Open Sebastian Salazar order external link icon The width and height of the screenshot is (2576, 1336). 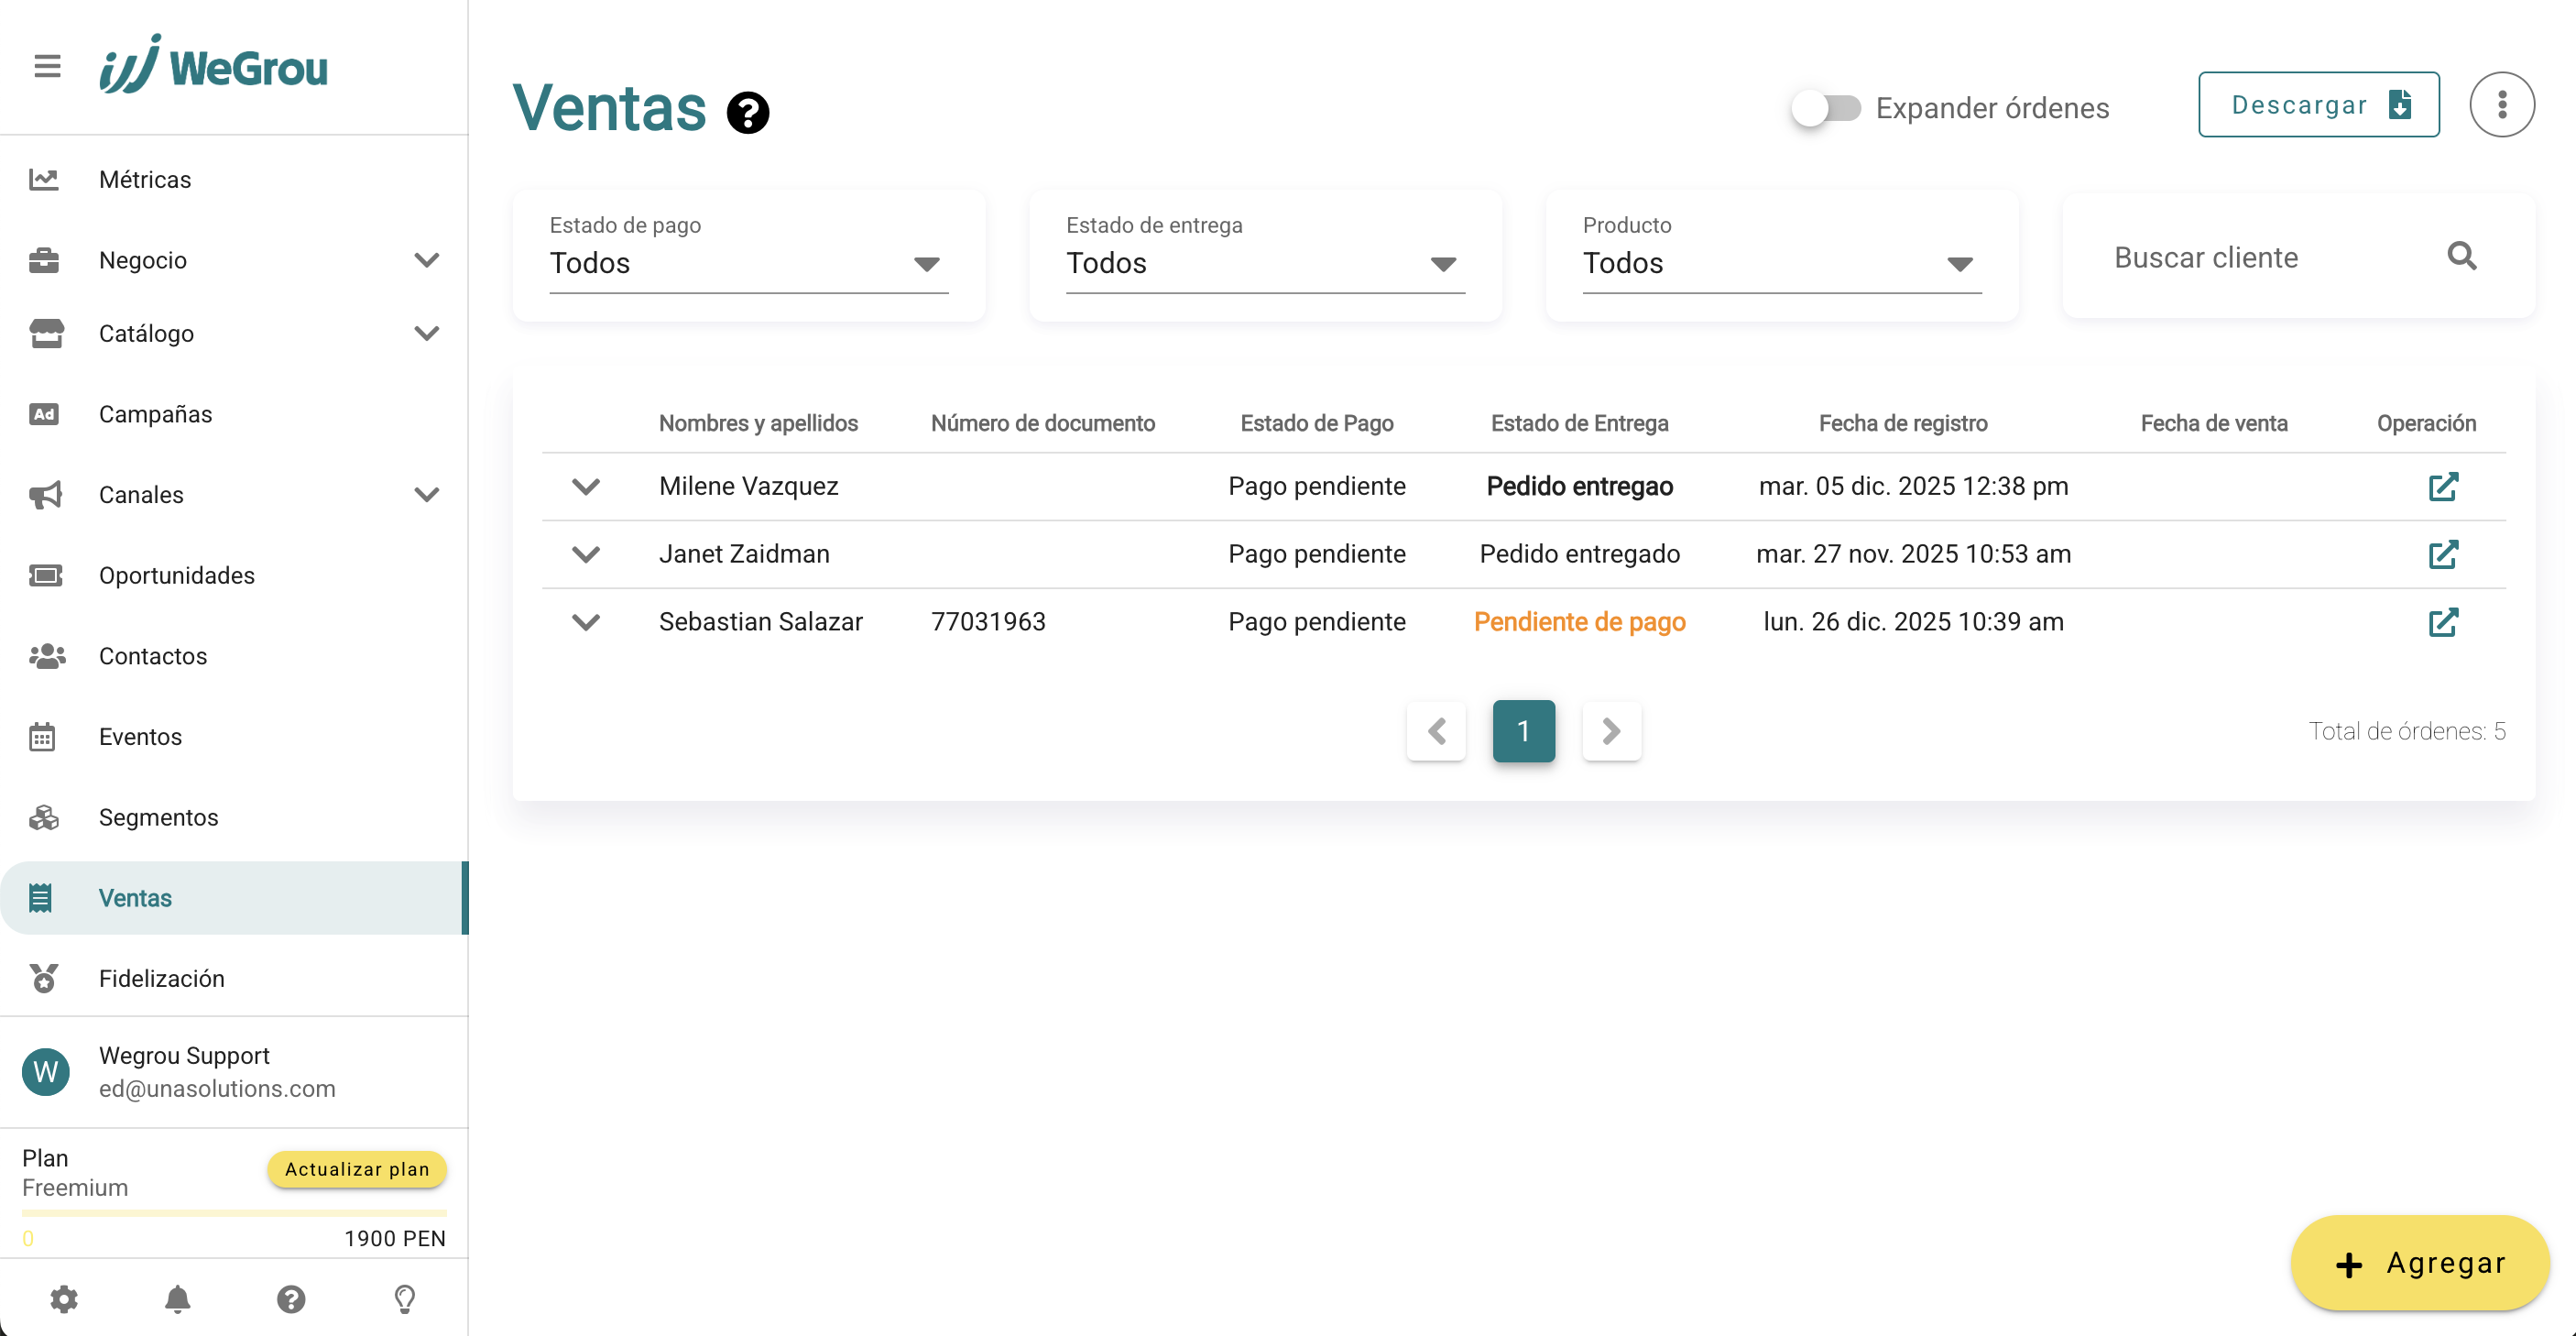[x=2442, y=622]
